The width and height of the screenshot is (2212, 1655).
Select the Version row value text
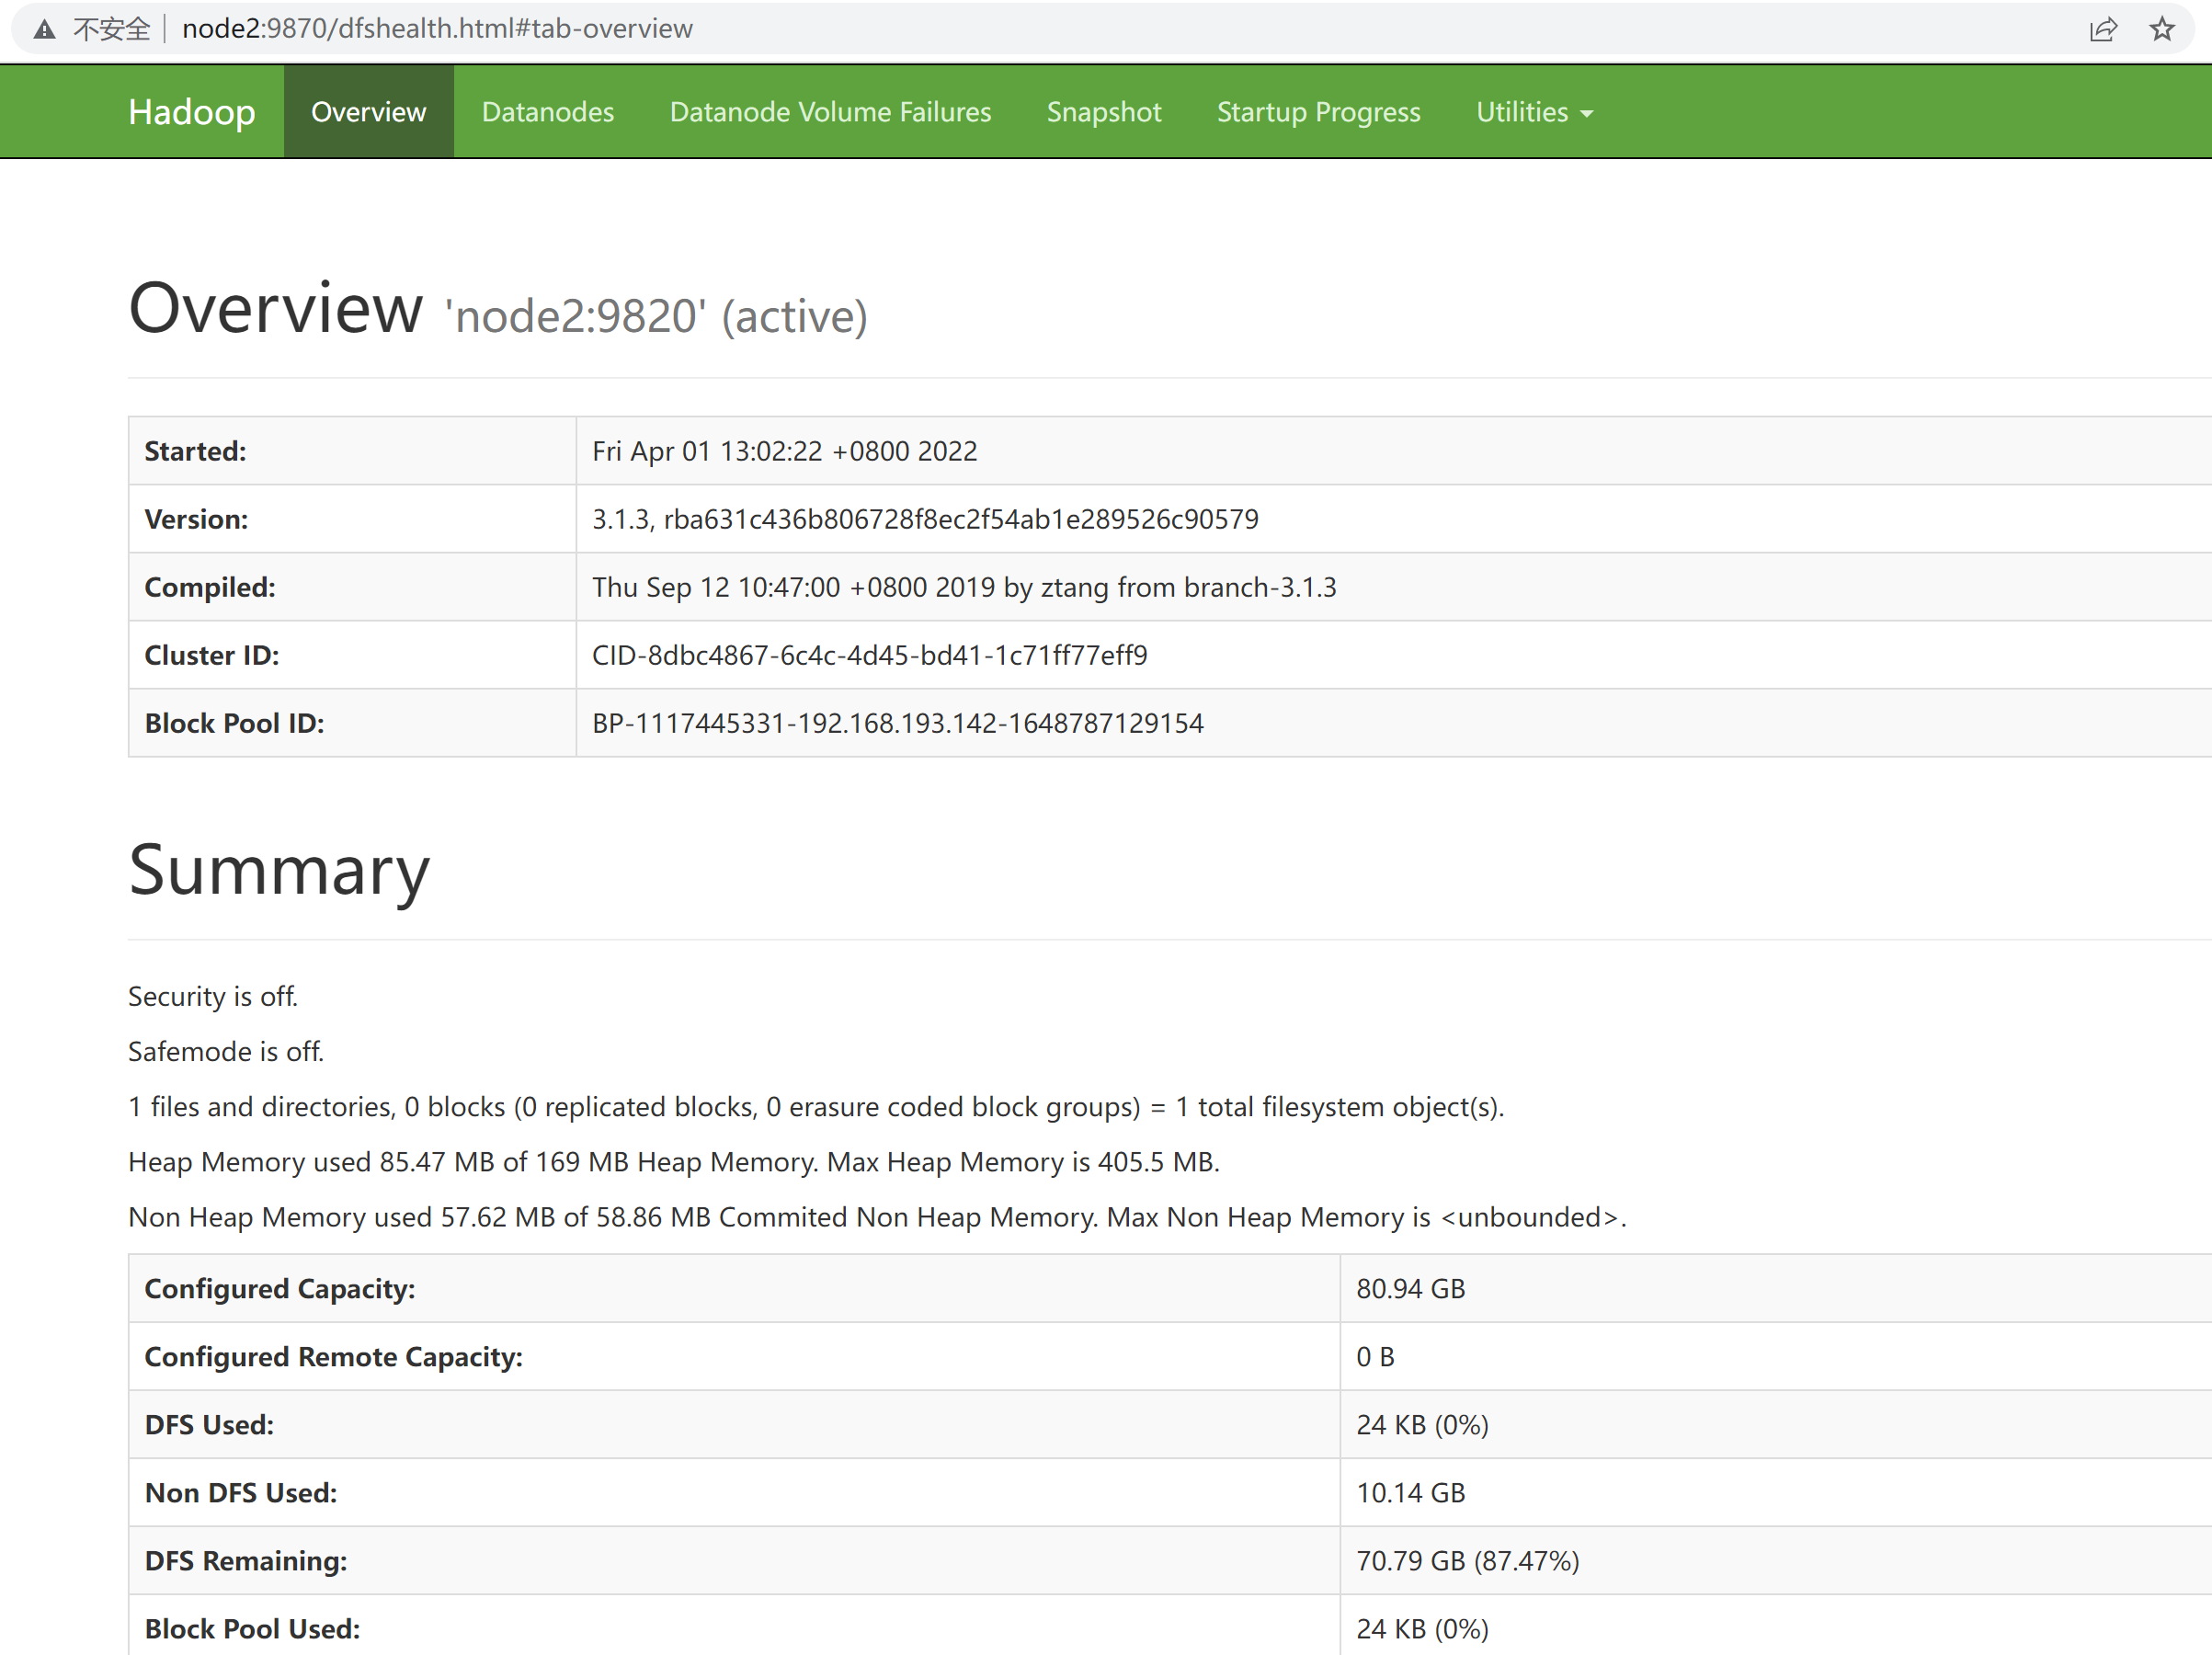(x=925, y=519)
